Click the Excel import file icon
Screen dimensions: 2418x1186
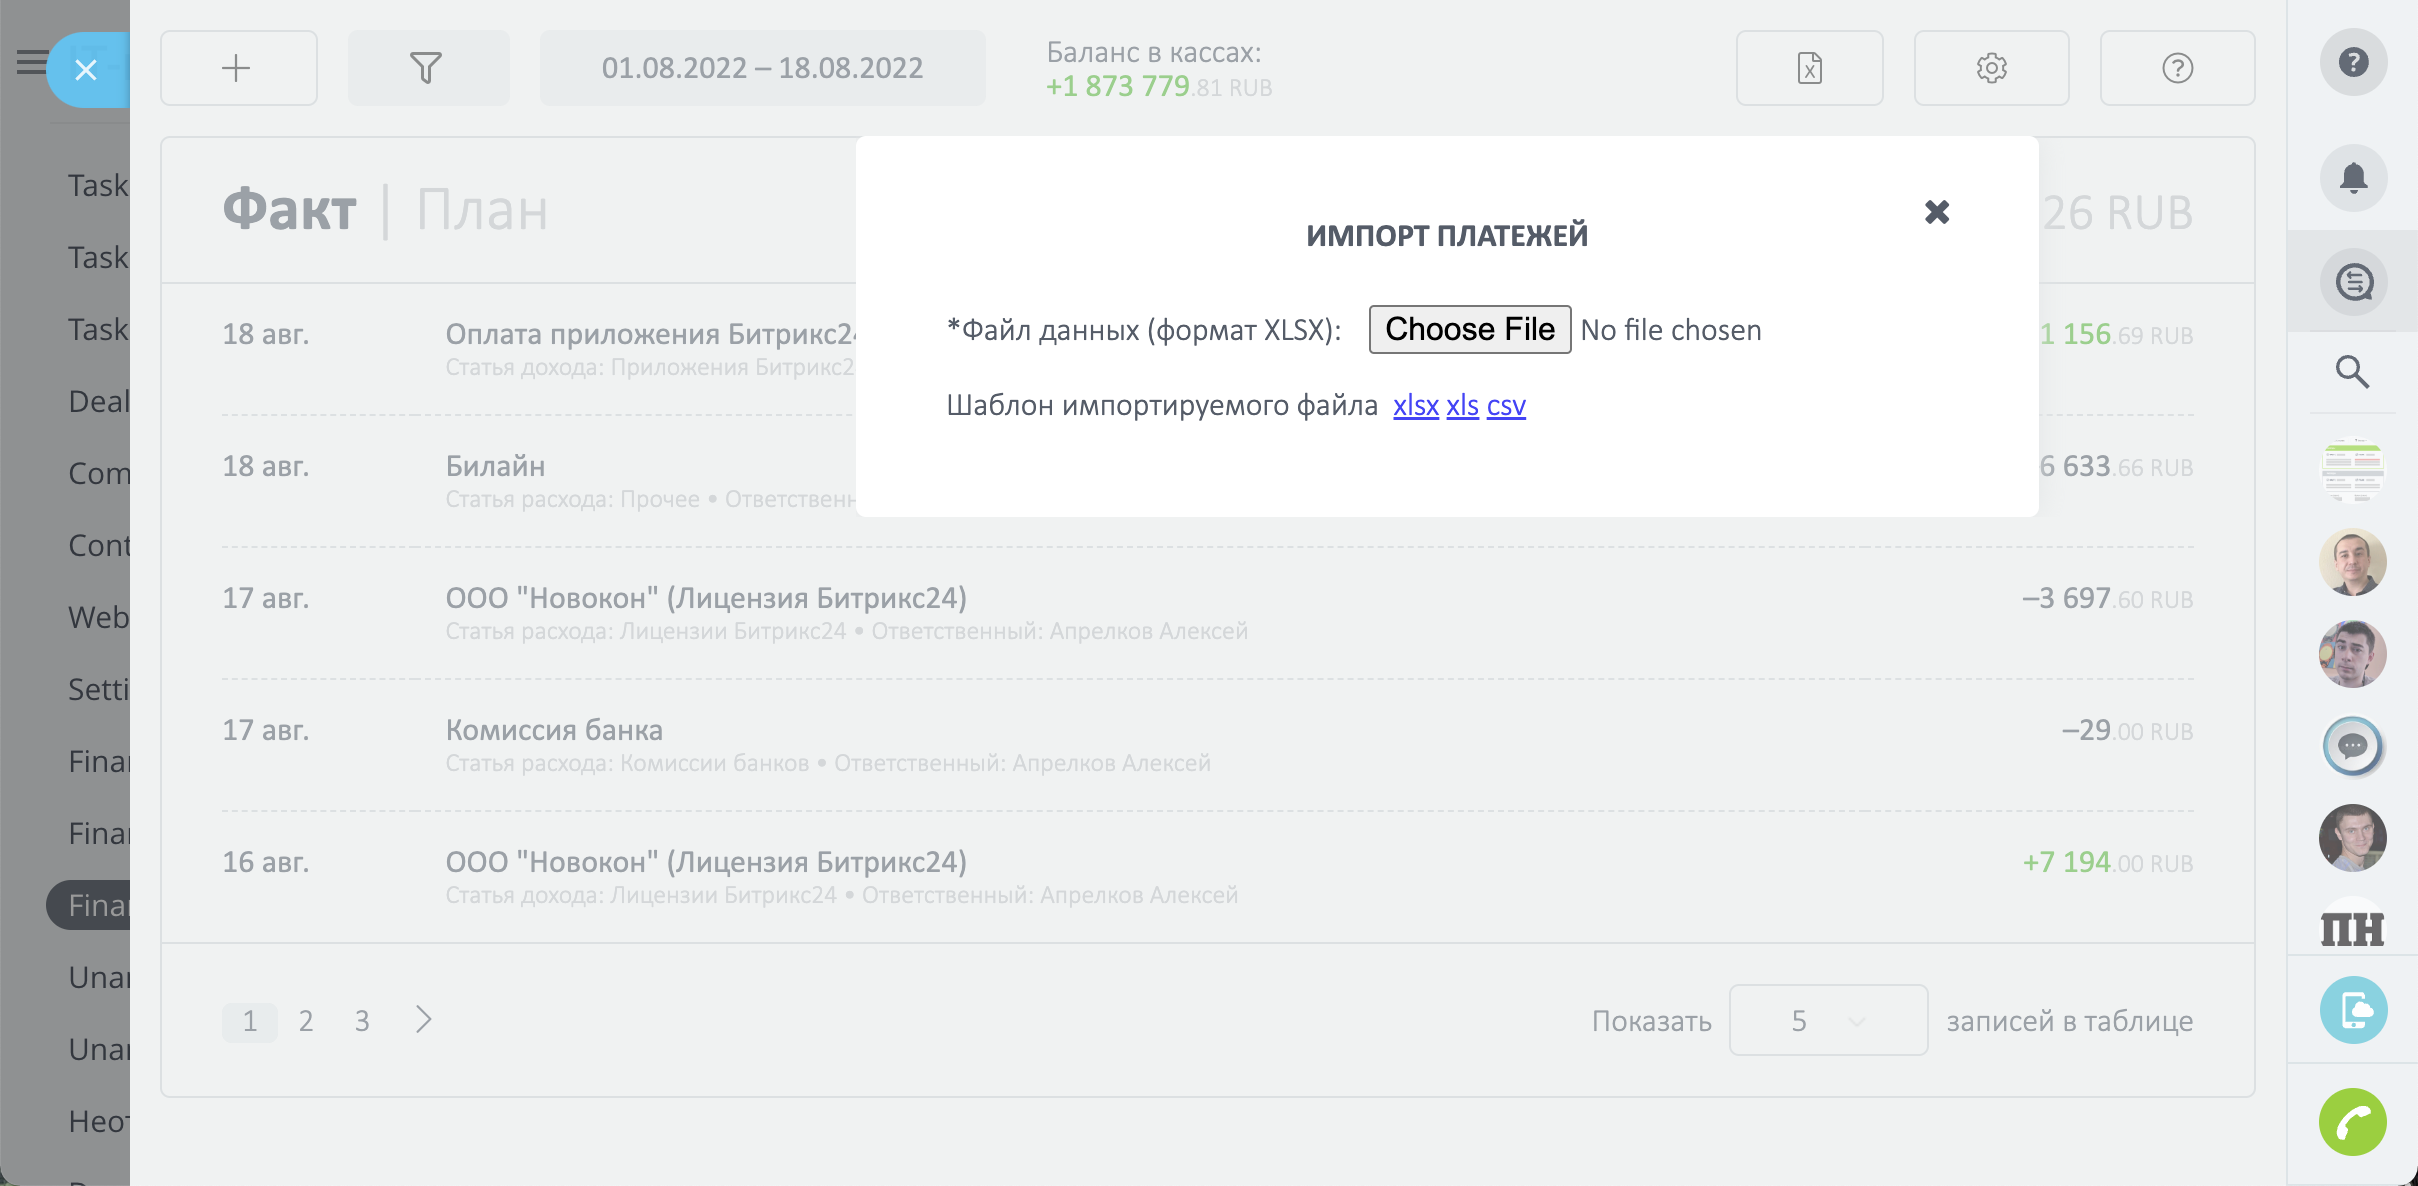click(1809, 68)
